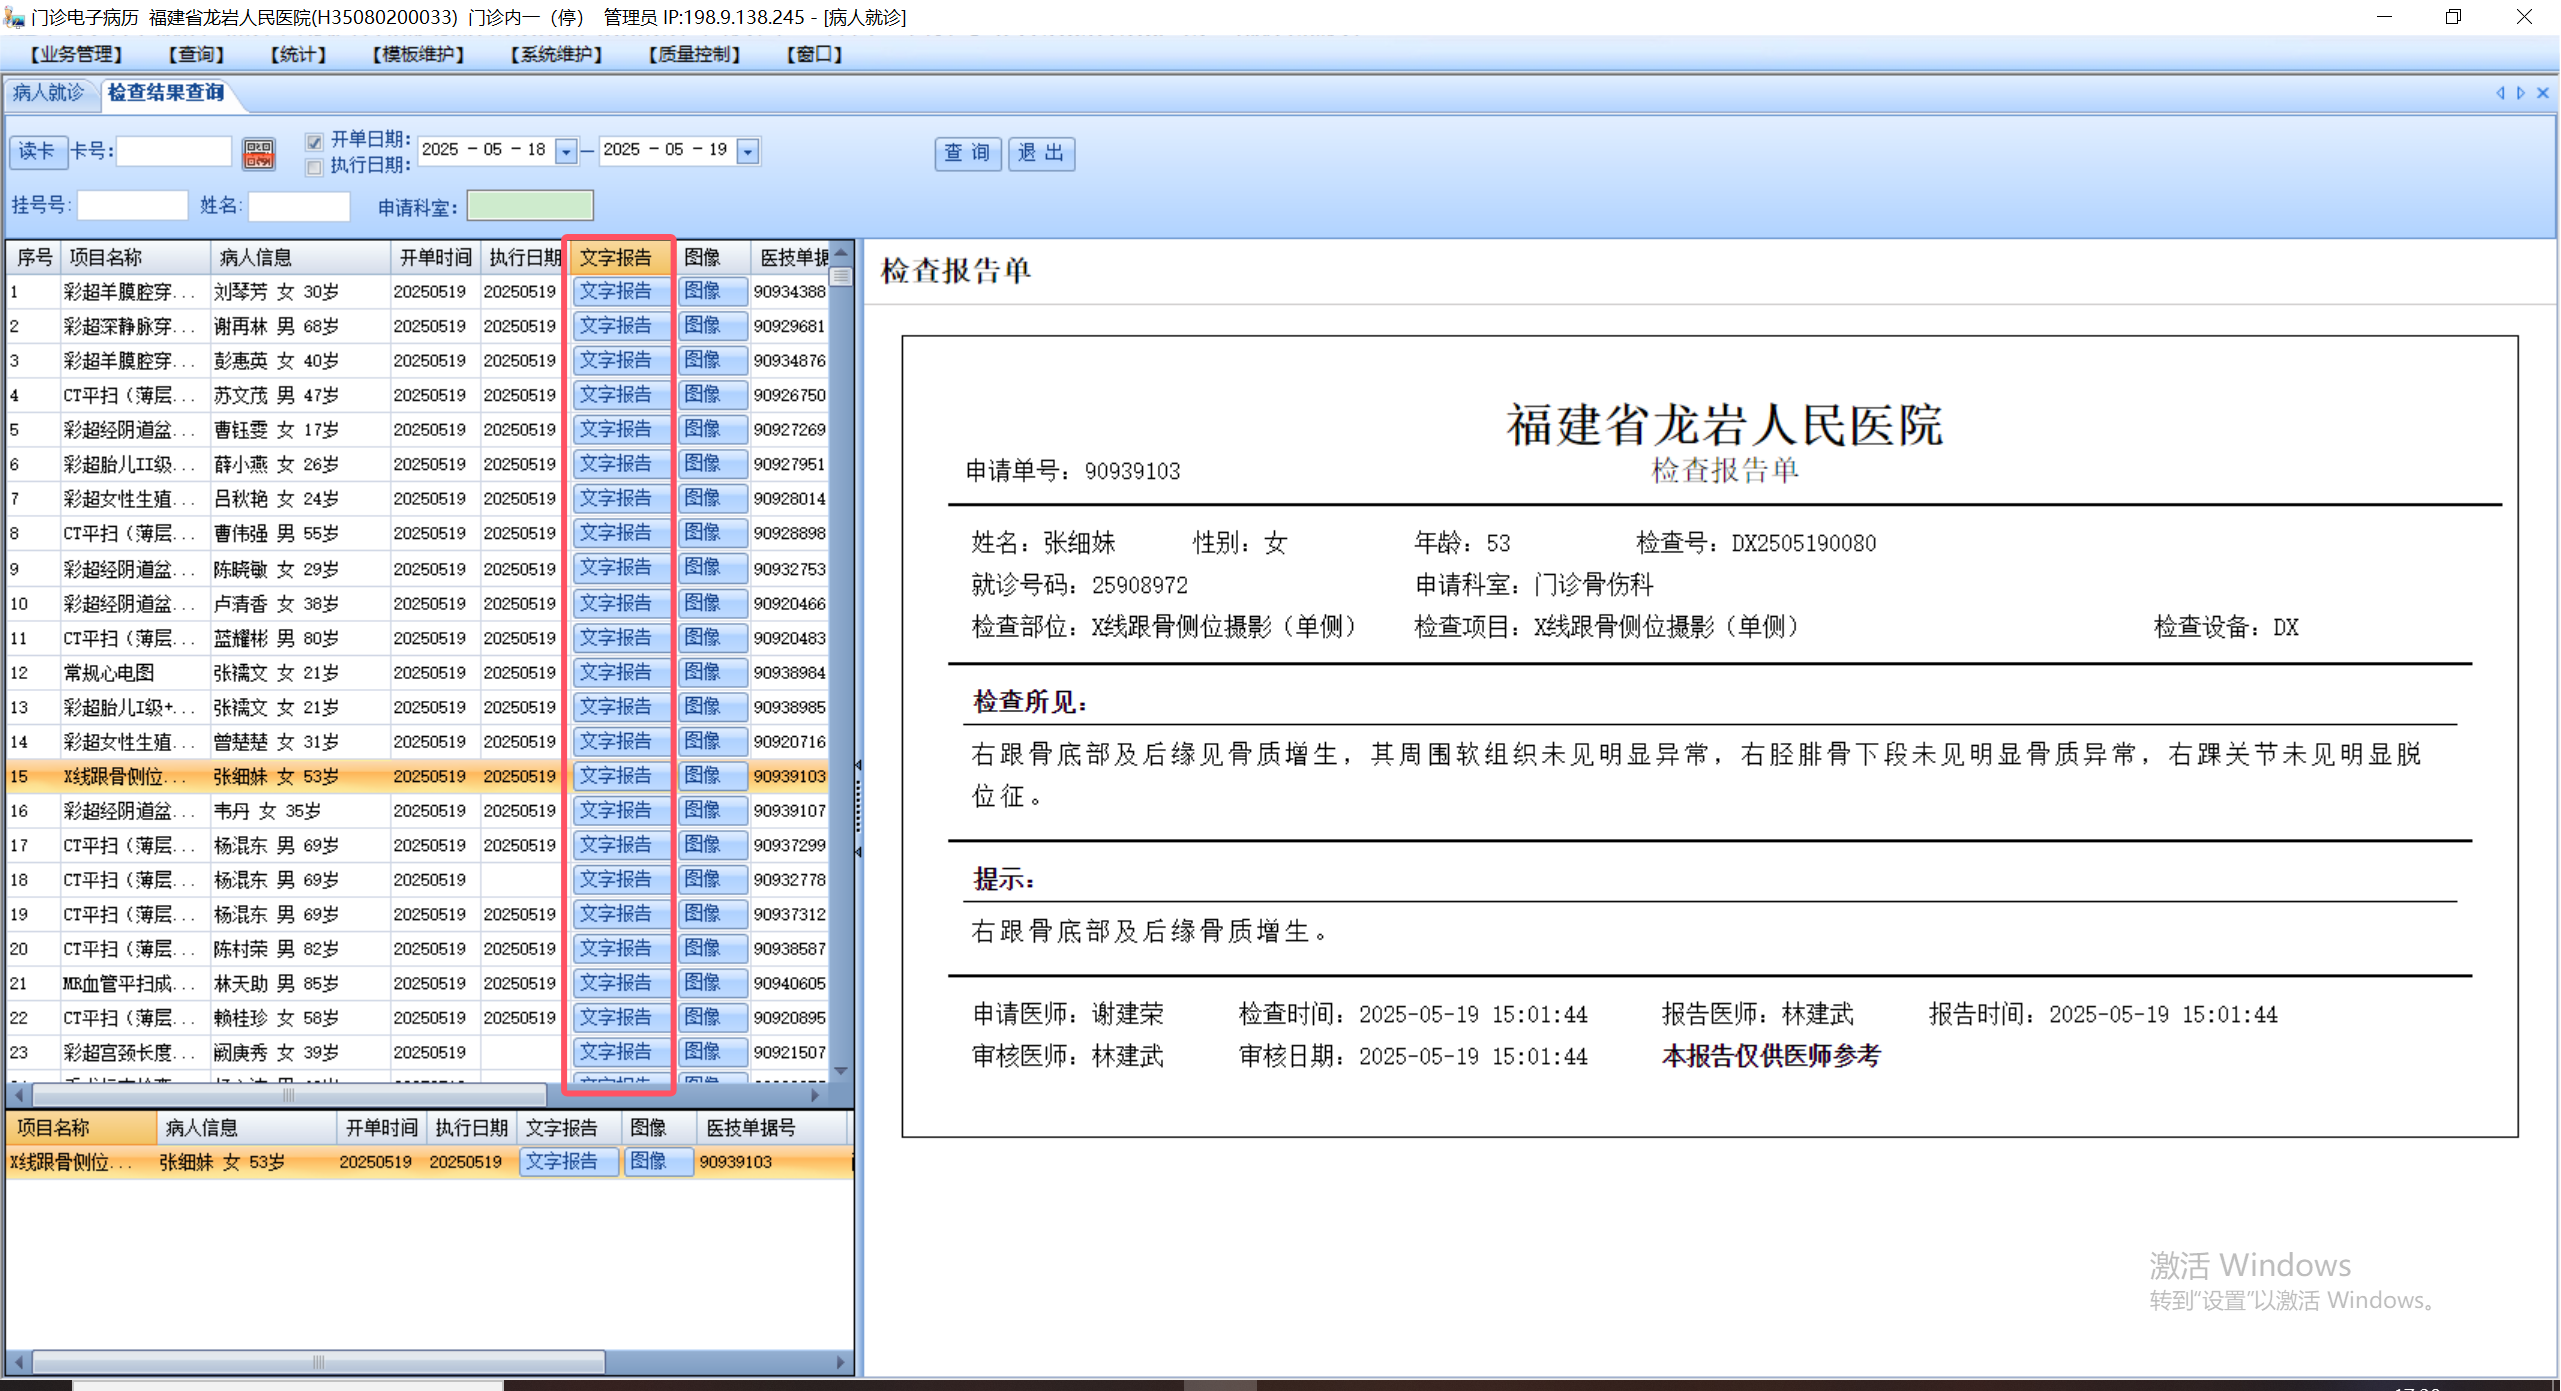Open end date 2025-05-19 dropdown

pos(747,151)
